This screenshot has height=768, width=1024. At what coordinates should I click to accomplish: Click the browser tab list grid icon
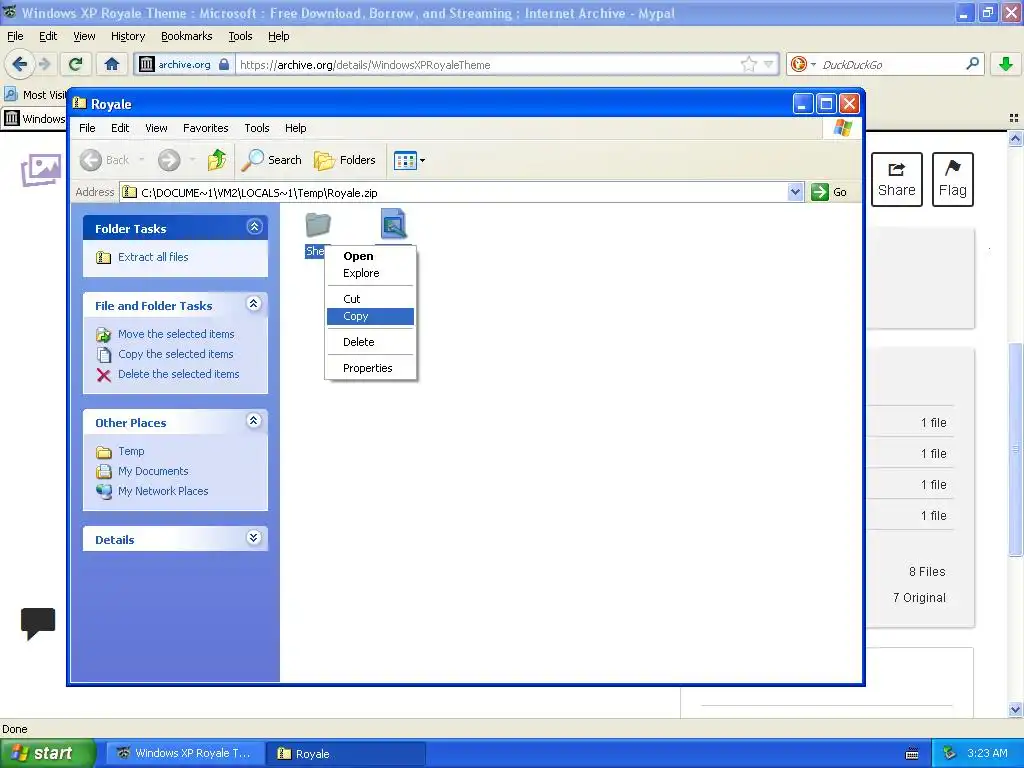[1014, 118]
